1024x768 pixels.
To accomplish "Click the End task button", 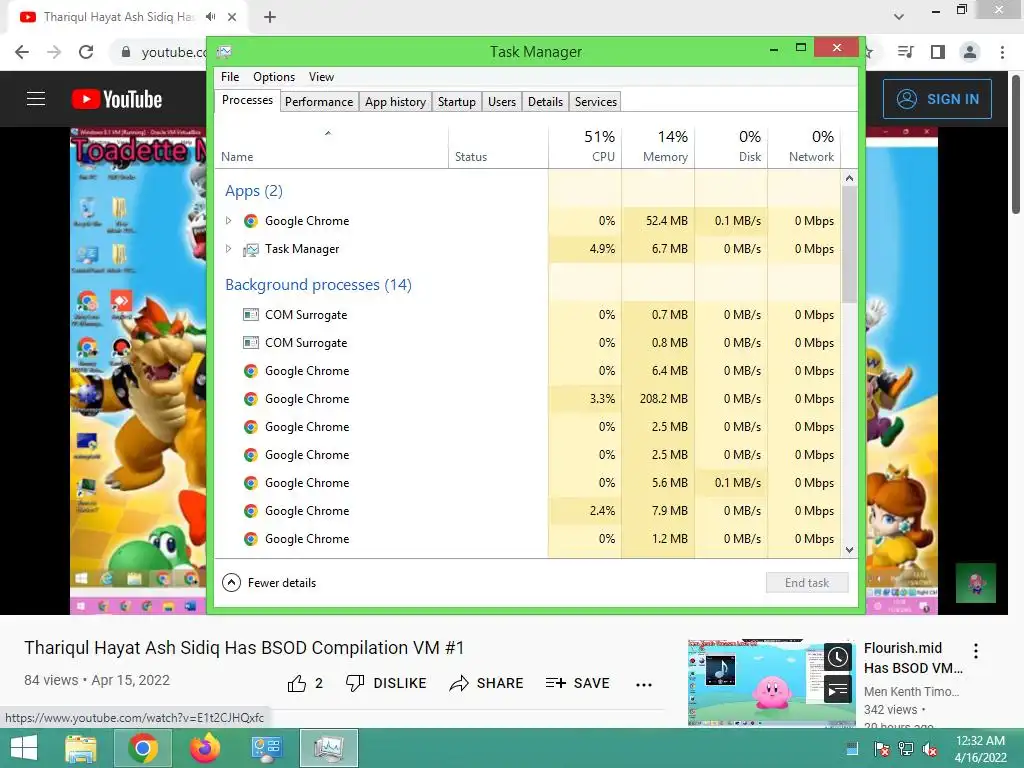I will pos(807,583).
